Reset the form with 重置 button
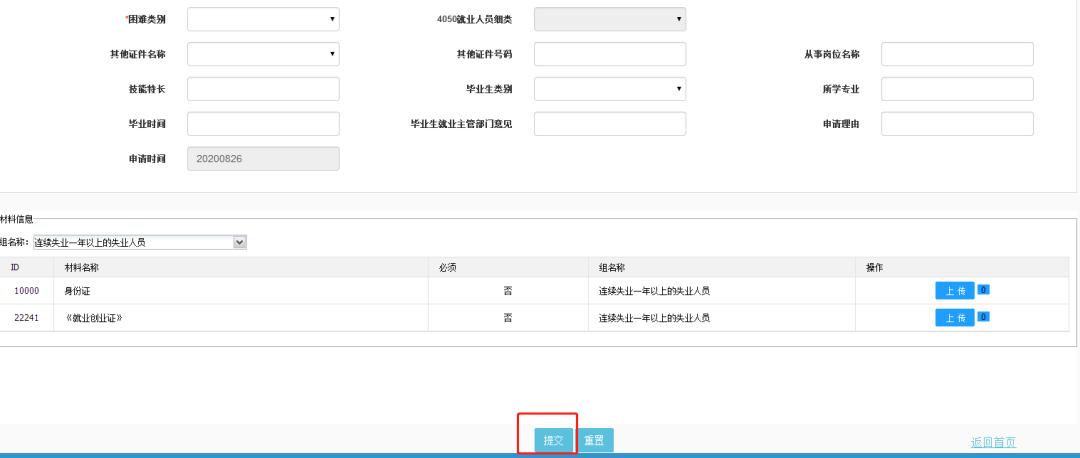Screen dimensions: 1080x458 595,441
